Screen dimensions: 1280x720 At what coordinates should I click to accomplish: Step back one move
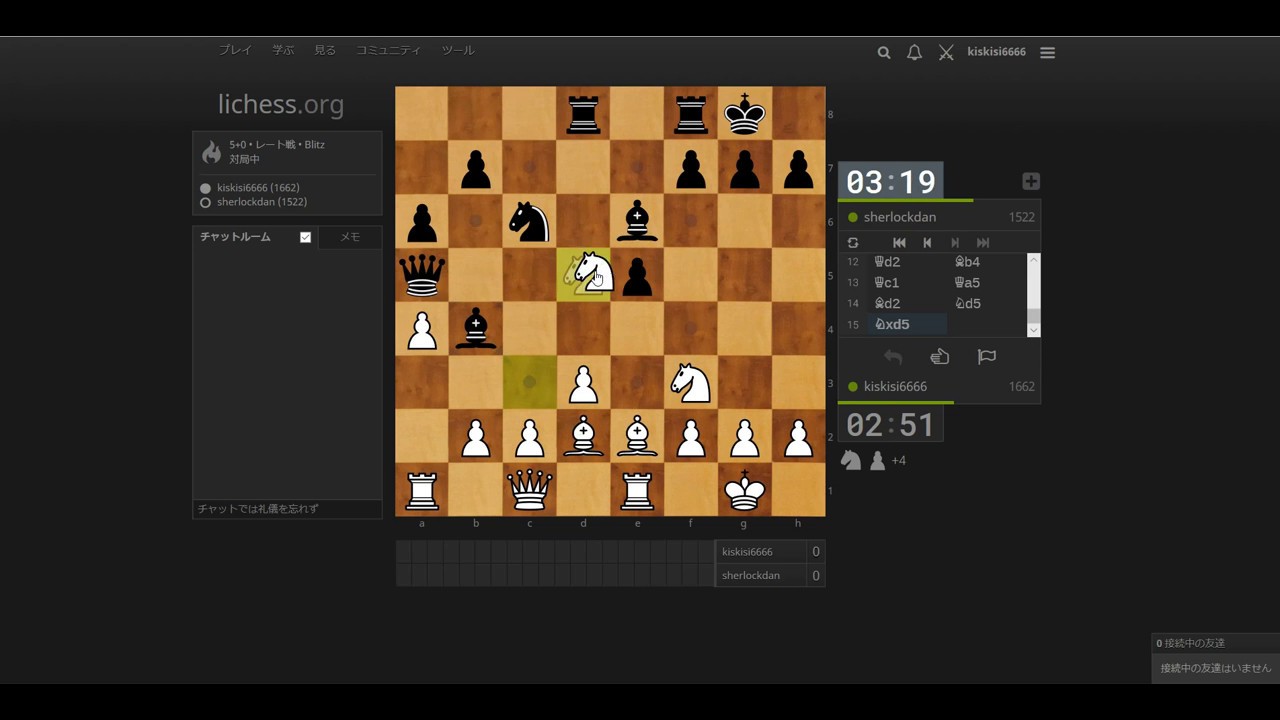click(927, 243)
